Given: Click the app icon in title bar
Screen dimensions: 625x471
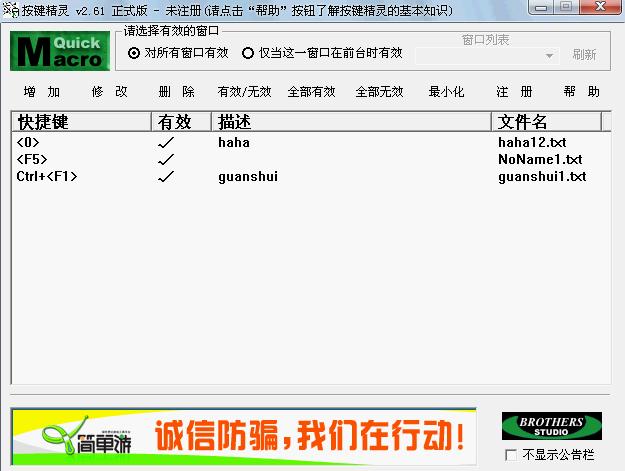Looking at the screenshot, I should point(11,9).
